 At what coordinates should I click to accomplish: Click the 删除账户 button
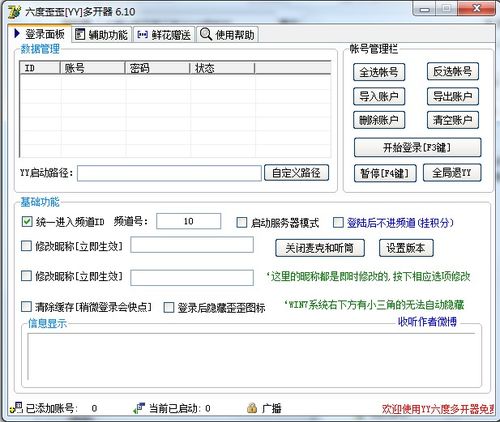(x=379, y=120)
